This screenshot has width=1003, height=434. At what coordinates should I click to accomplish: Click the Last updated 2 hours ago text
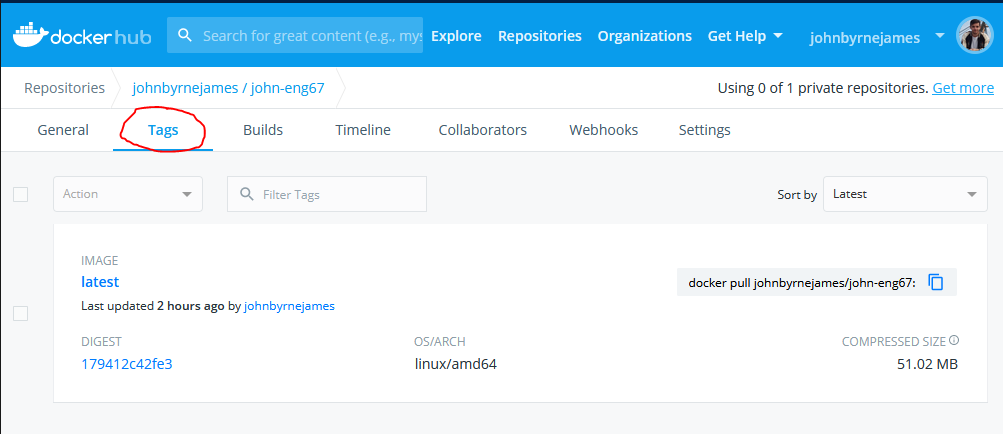click(153, 306)
